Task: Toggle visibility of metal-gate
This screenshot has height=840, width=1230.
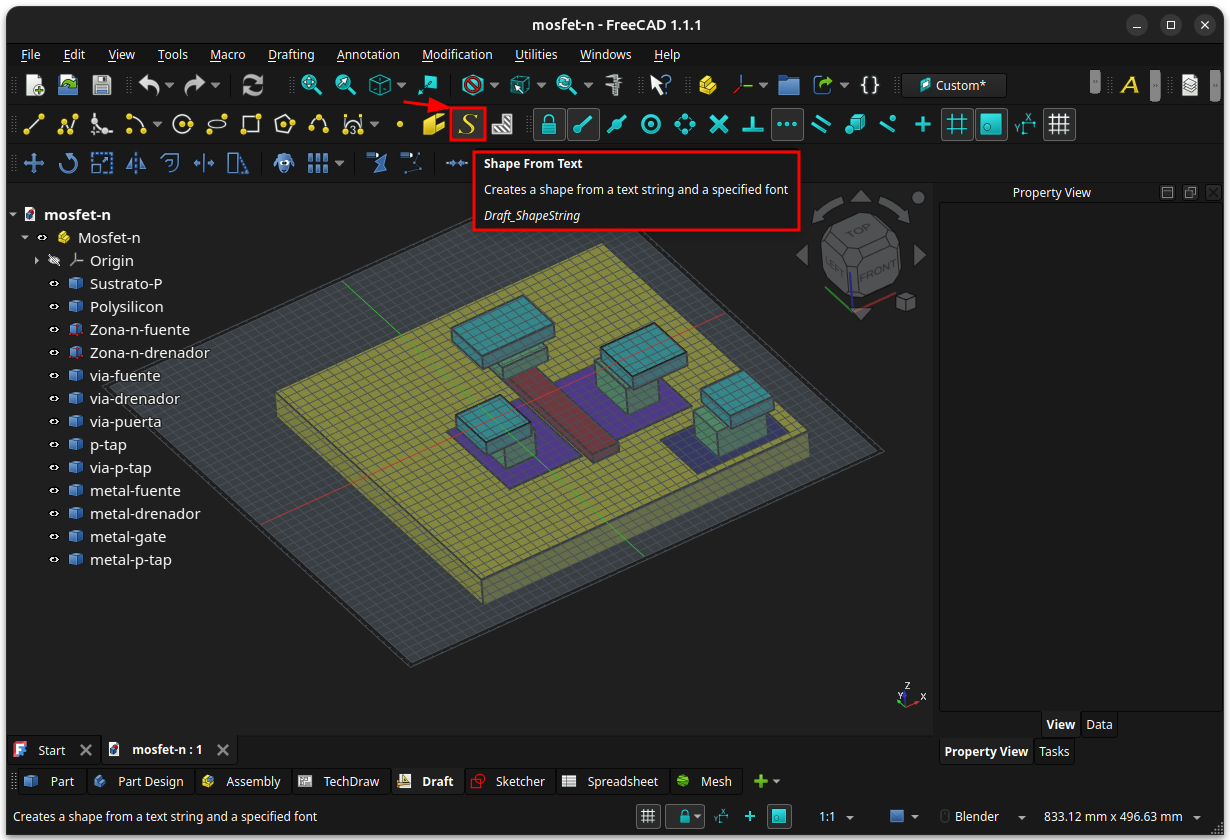Action: click(56, 537)
